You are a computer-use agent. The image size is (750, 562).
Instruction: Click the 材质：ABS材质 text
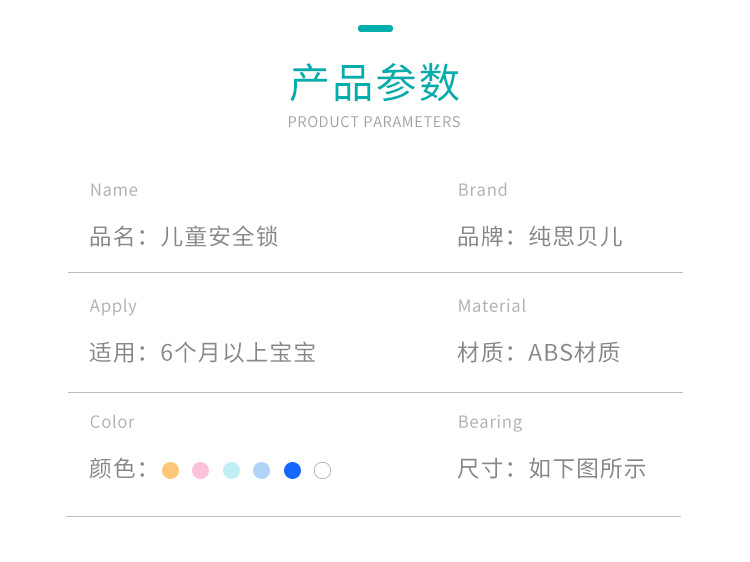click(x=539, y=353)
